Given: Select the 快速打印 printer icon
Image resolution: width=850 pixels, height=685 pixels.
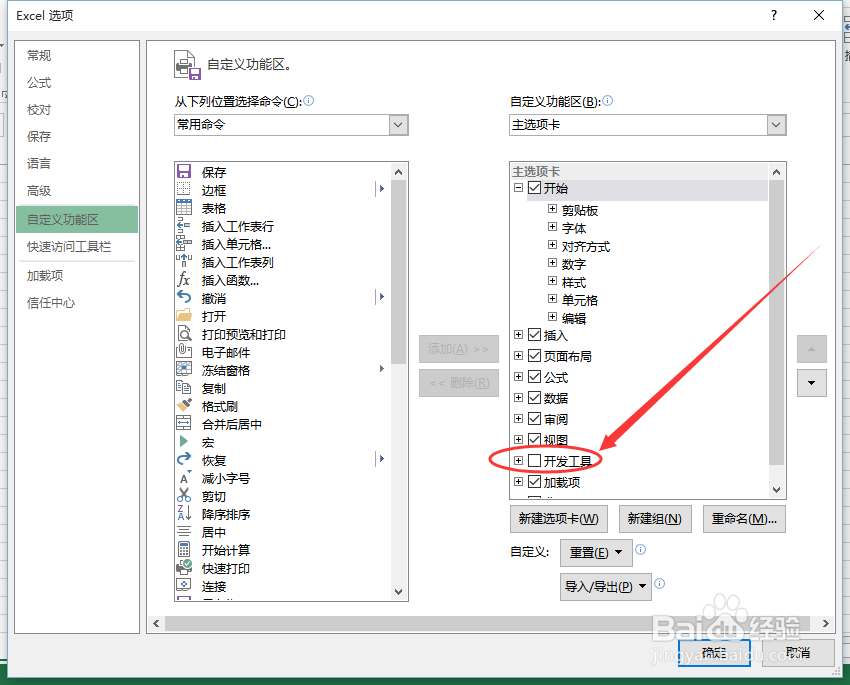Looking at the screenshot, I should pos(184,567).
